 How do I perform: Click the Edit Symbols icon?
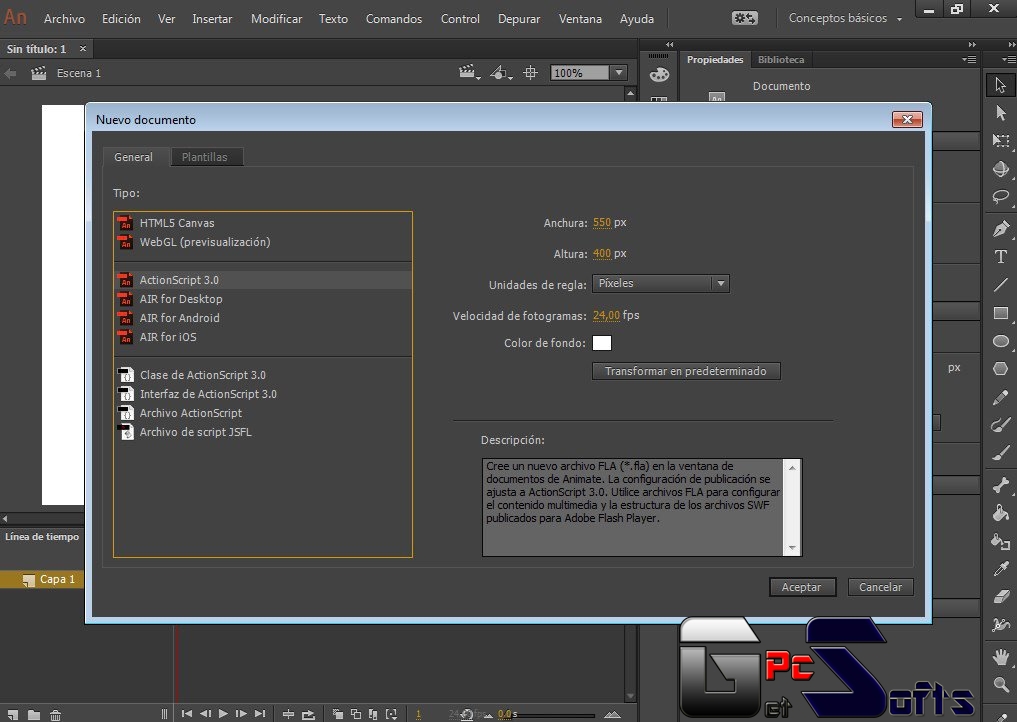point(500,73)
